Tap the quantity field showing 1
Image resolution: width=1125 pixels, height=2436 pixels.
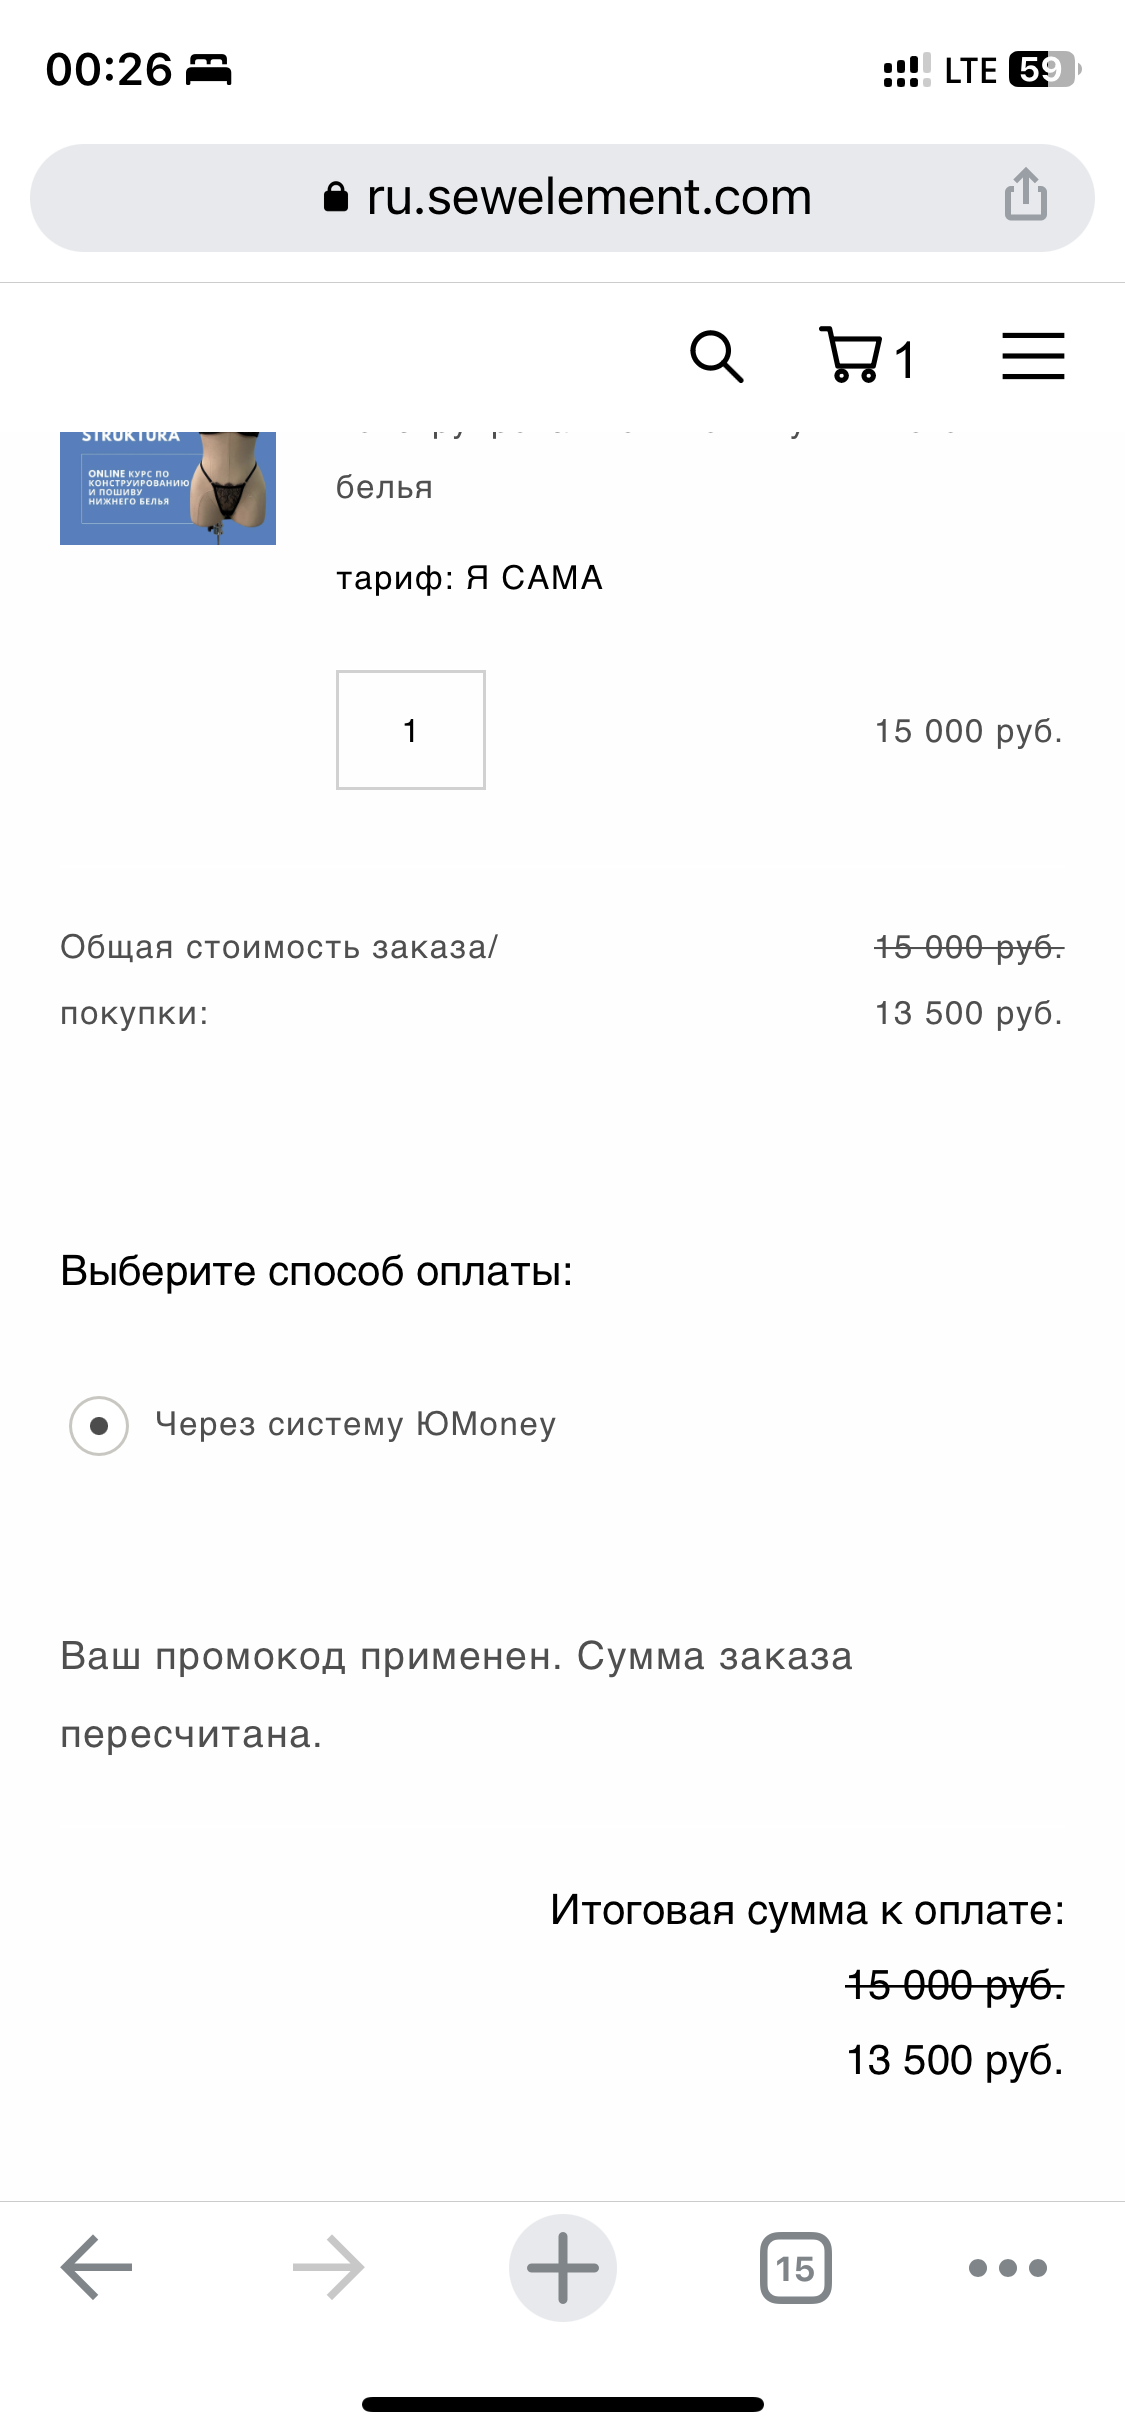[x=410, y=730]
